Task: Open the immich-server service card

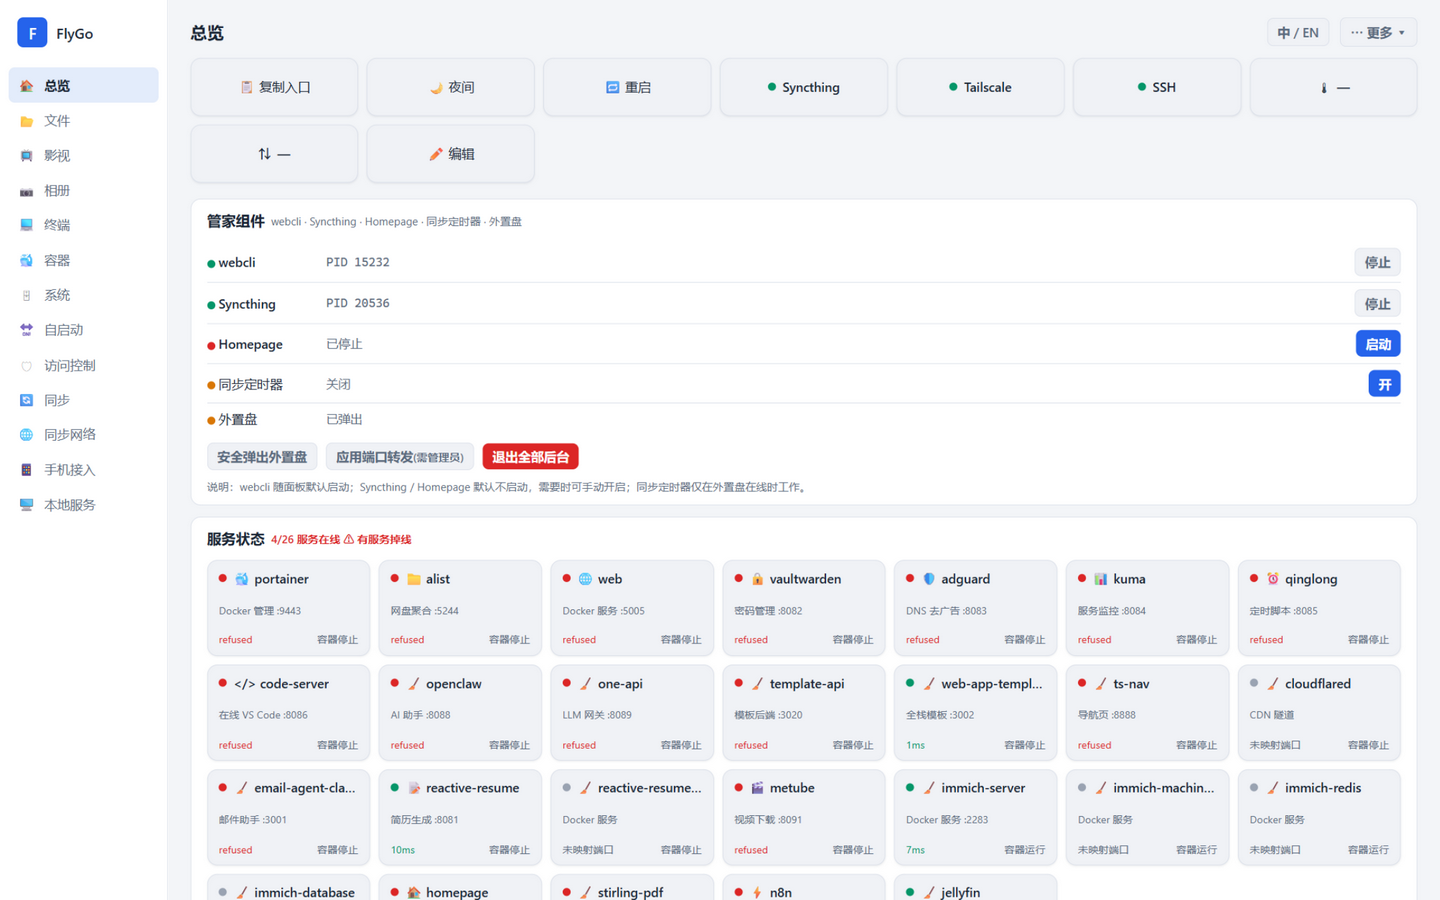Action: click(x=975, y=817)
